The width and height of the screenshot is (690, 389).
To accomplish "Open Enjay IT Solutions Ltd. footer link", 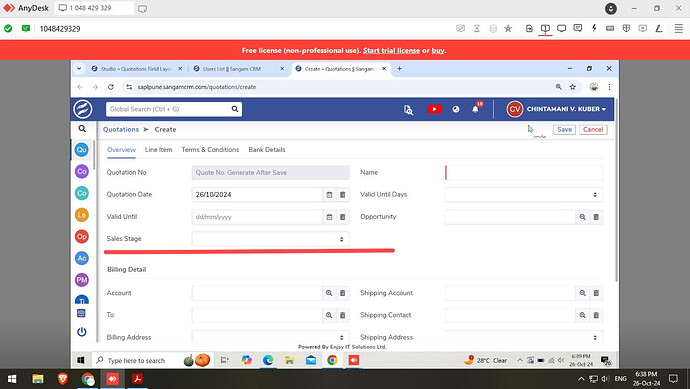I will tap(358, 347).
